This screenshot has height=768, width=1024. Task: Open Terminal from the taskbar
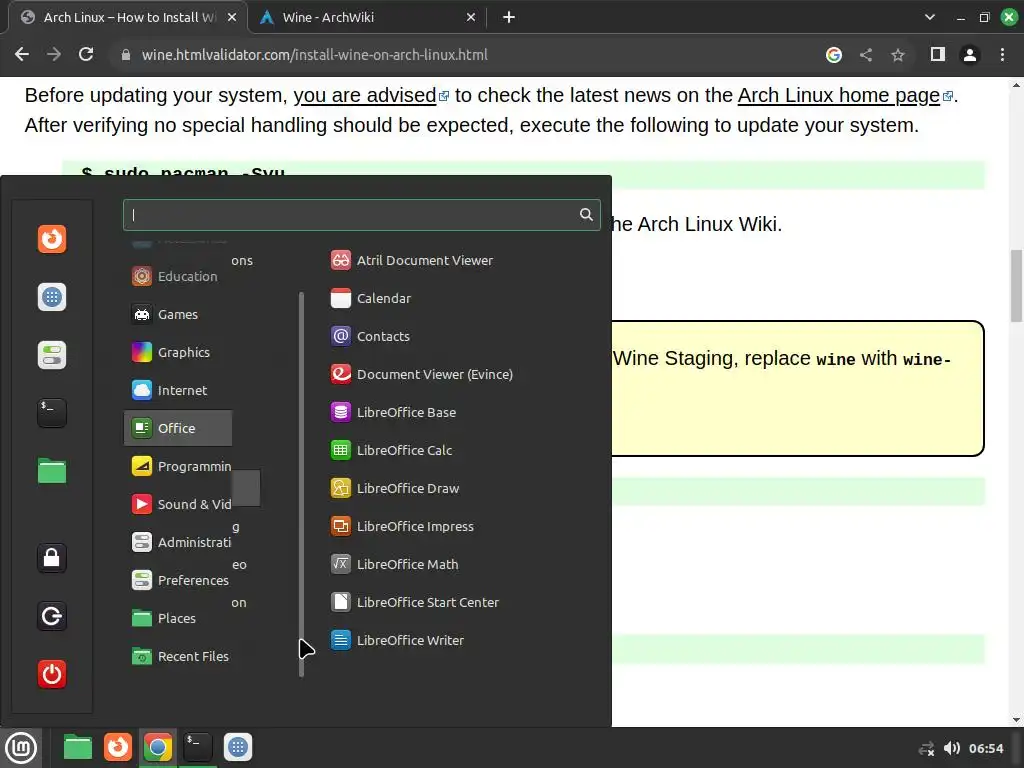click(197, 747)
